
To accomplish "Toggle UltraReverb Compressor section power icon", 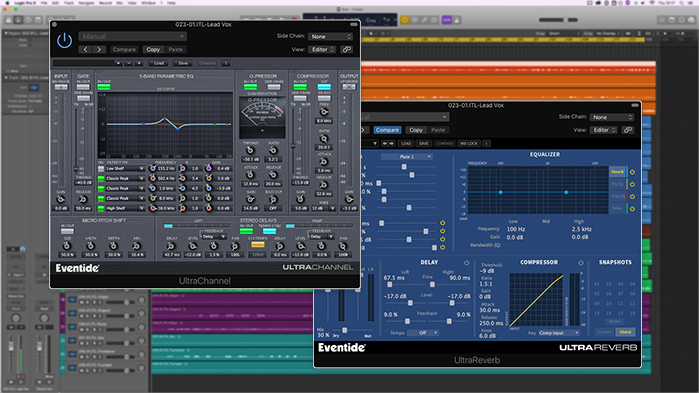I will [581, 263].
